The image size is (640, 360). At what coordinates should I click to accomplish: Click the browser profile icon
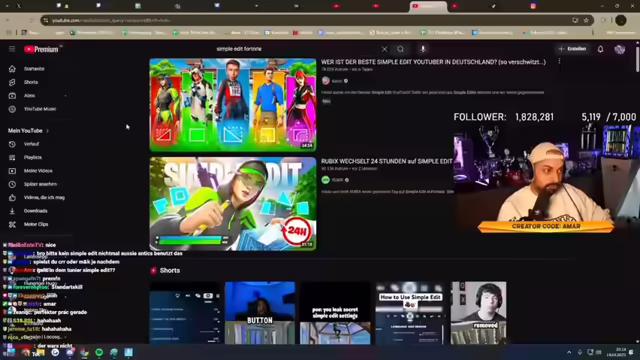pos(621,20)
